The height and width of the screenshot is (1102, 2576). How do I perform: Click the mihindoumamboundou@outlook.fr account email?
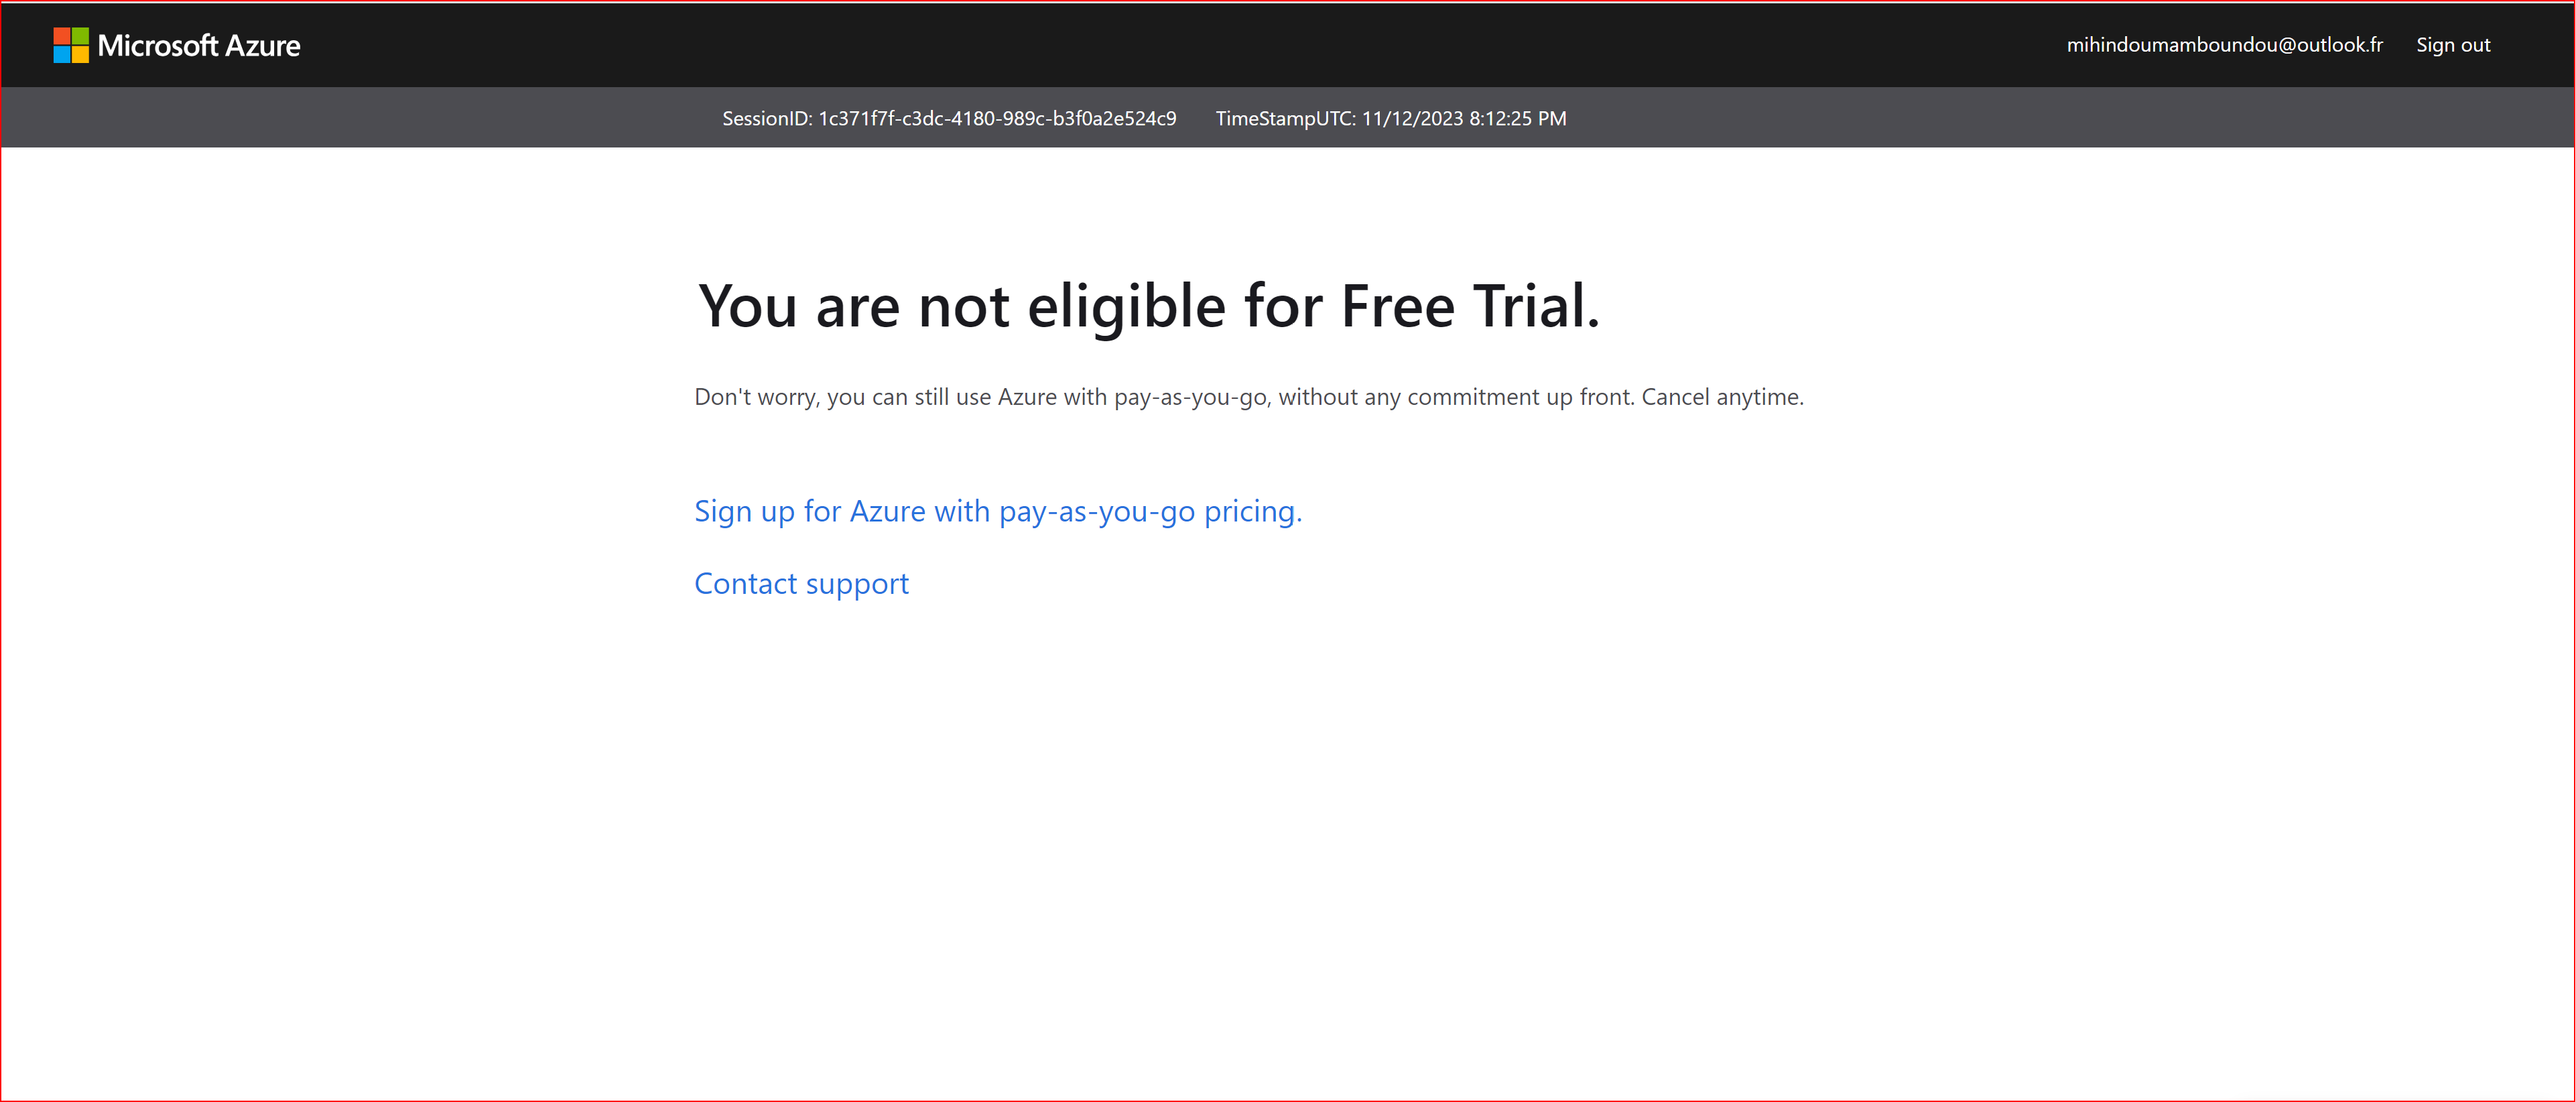click(x=2224, y=45)
